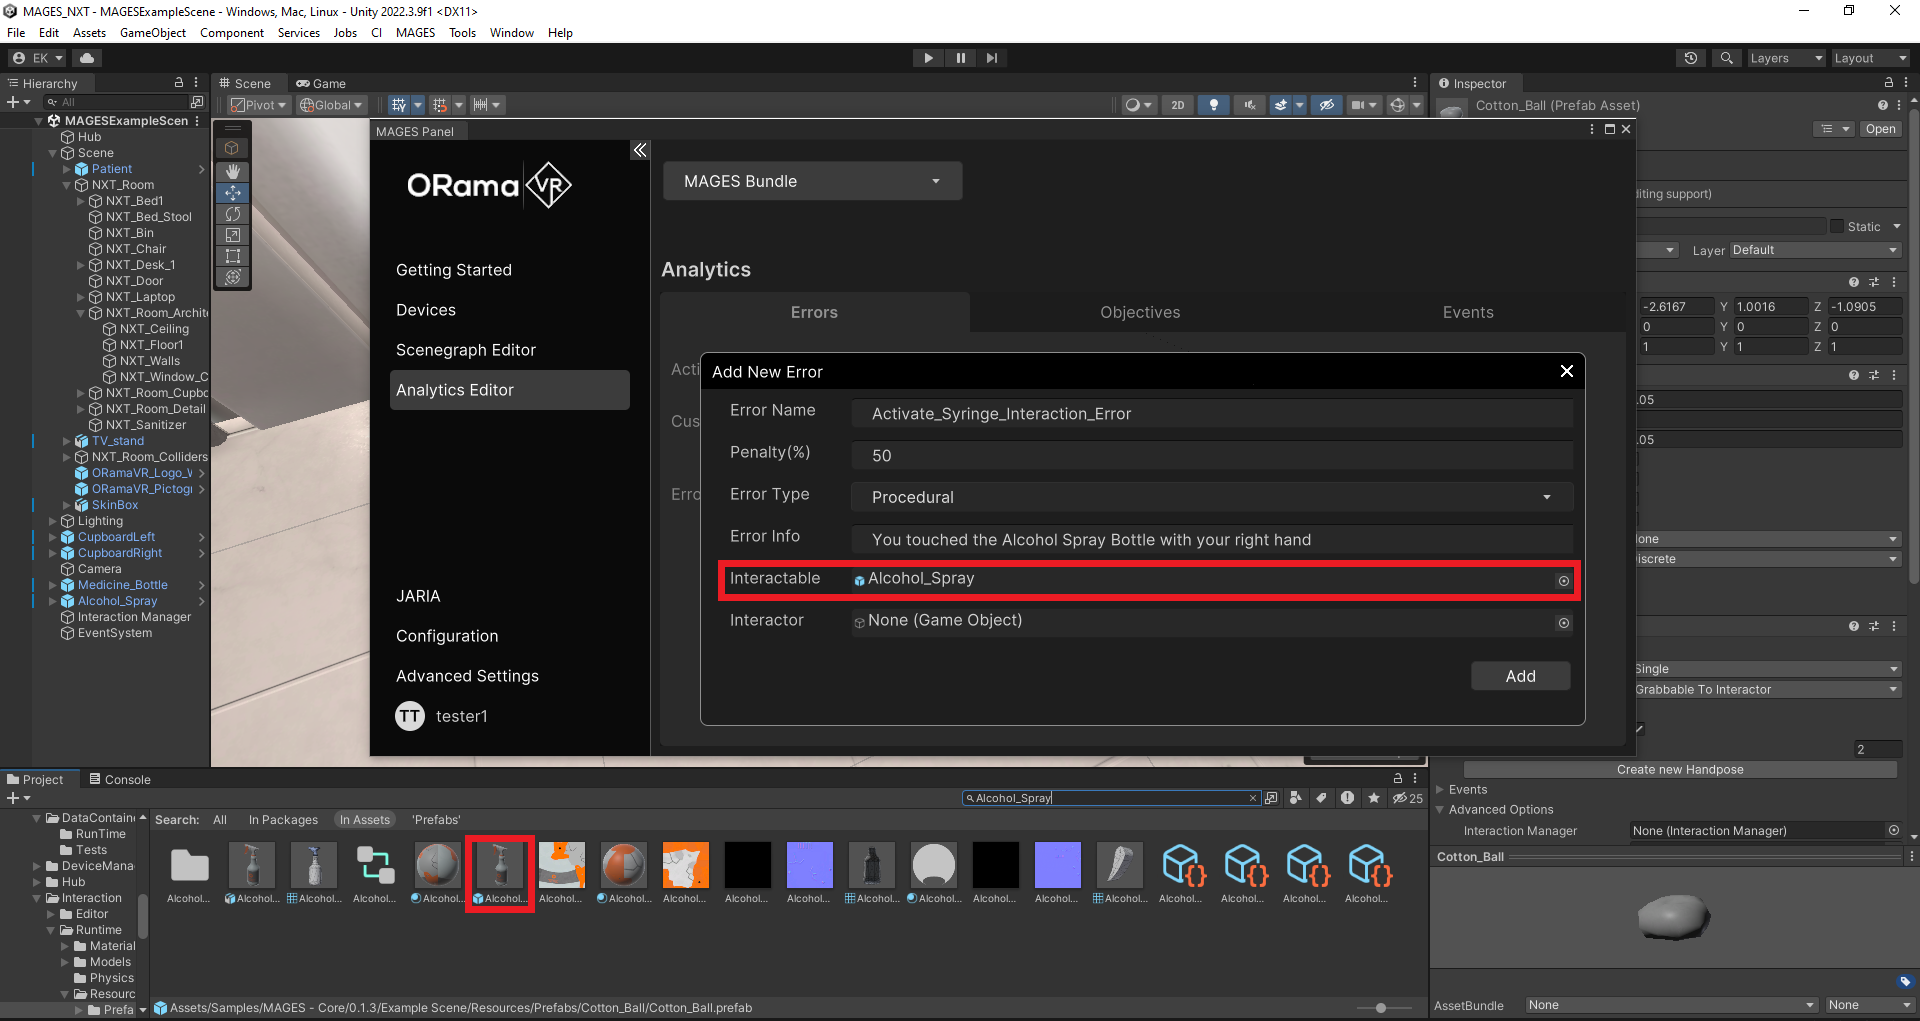1920x1021 pixels.
Task: Click the Add button in error dialog
Action: tap(1520, 676)
